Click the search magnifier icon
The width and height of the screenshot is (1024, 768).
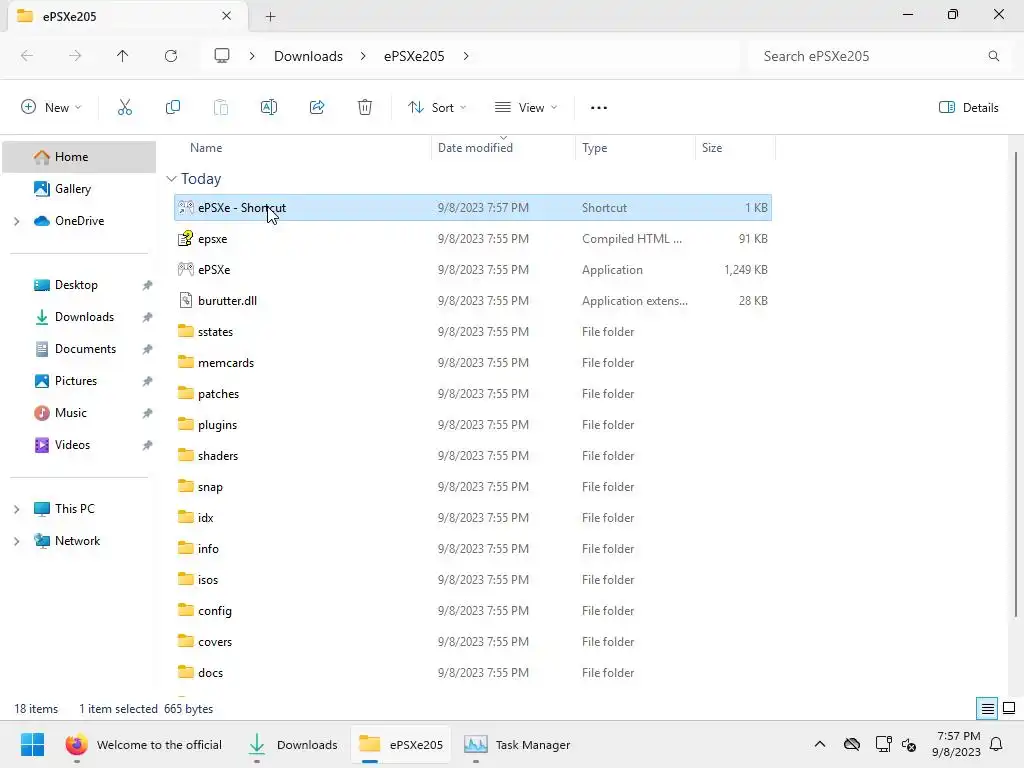[x=993, y=56]
